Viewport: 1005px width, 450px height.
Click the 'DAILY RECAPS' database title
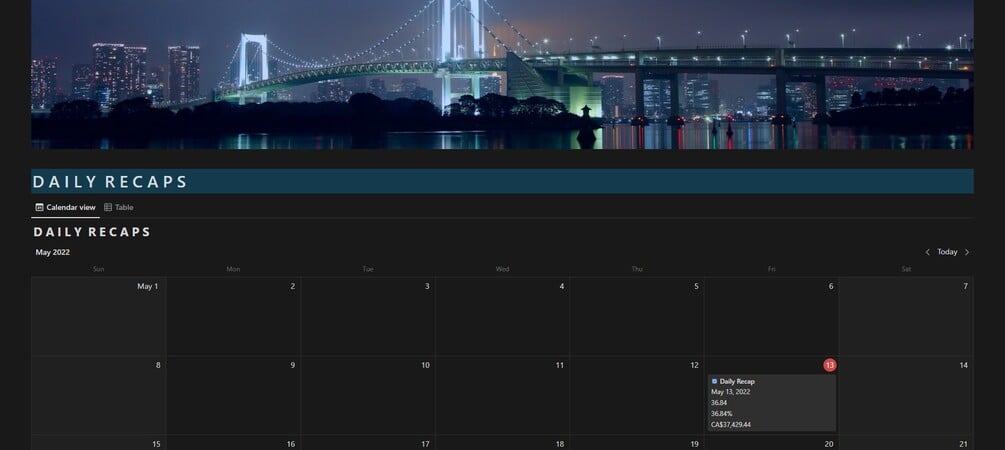pos(92,232)
